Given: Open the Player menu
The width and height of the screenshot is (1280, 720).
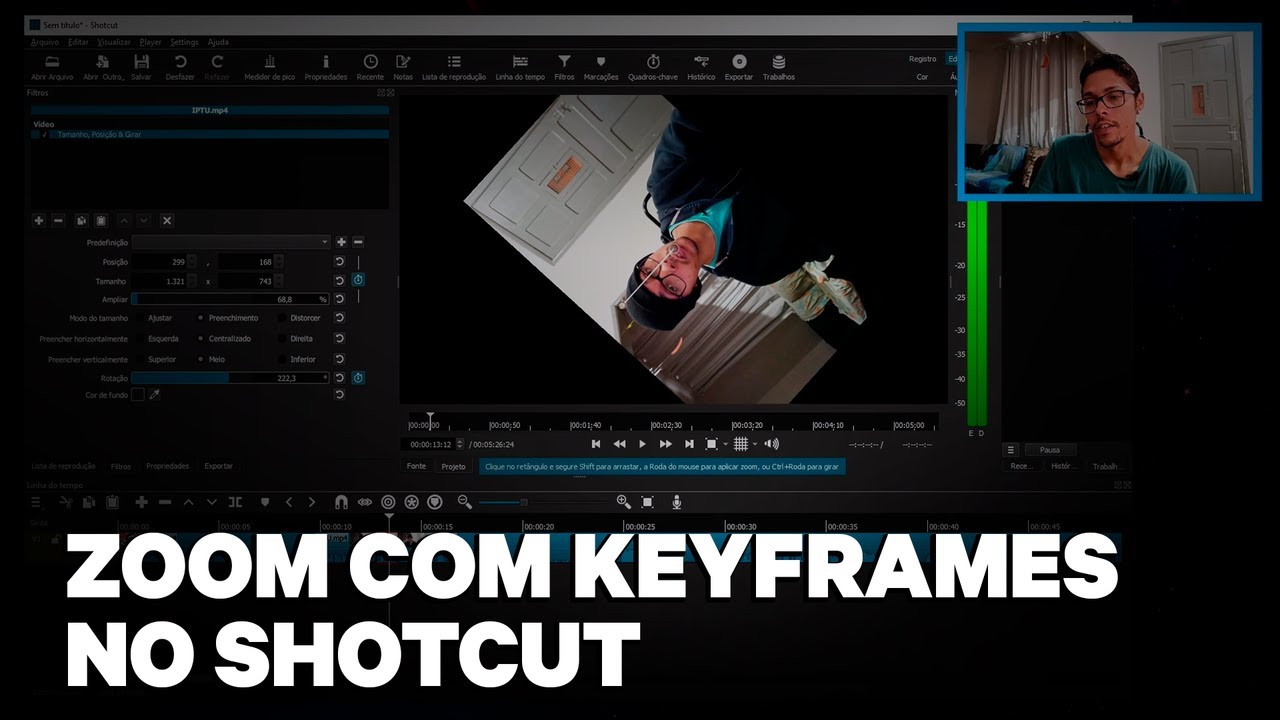Looking at the screenshot, I should tap(150, 42).
